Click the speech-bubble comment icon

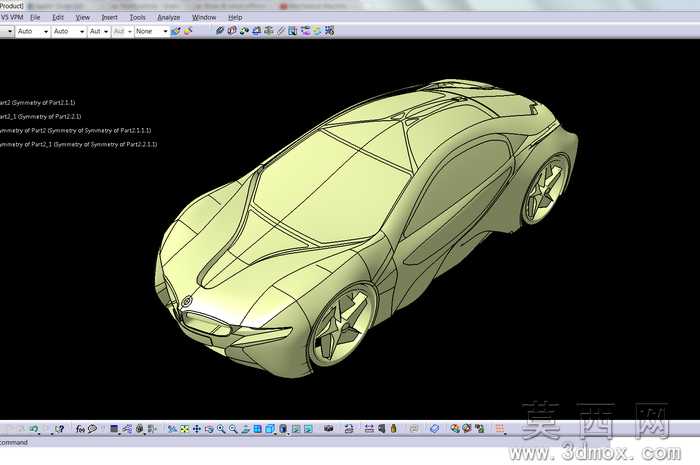tap(92, 429)
